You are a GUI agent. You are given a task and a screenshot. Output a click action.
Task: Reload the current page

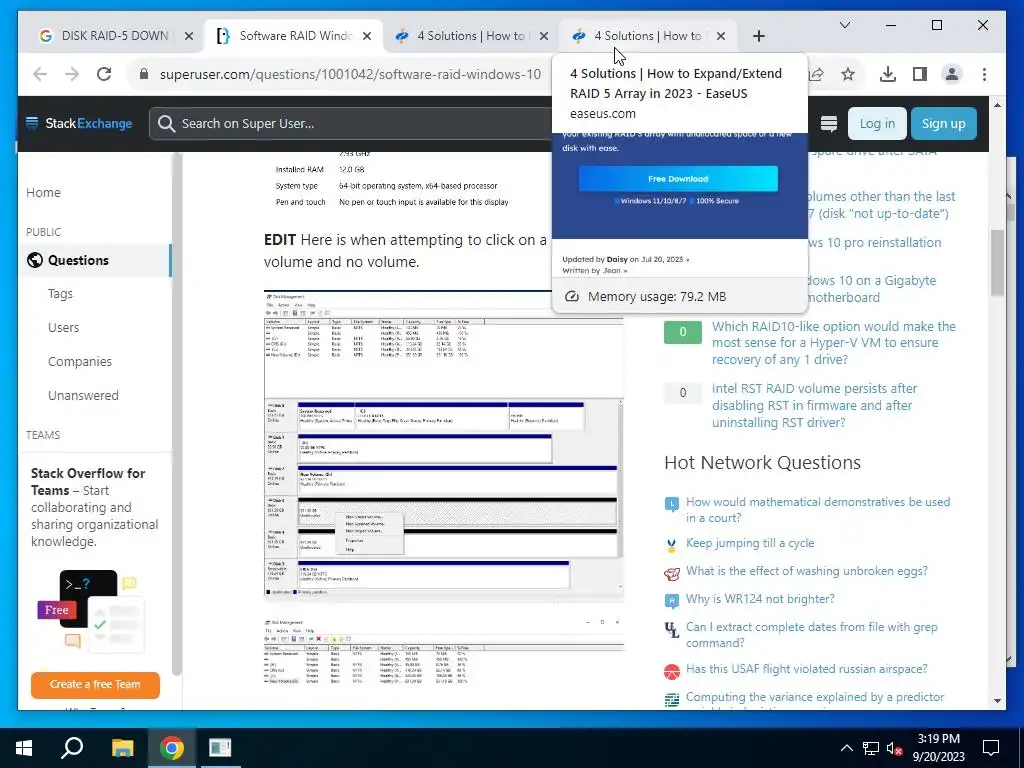pyautogui.click(x=104, y=74)
